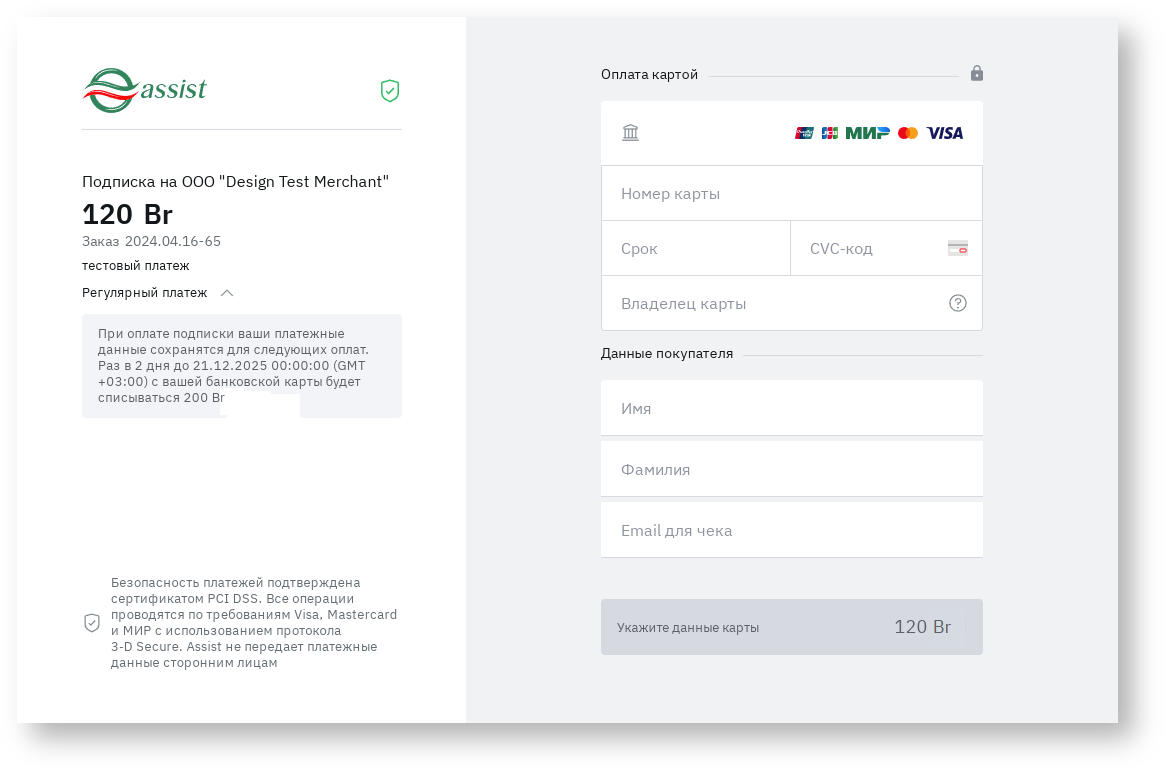
Task: Click the UnionPay card logo
Action: coord(804,133)
